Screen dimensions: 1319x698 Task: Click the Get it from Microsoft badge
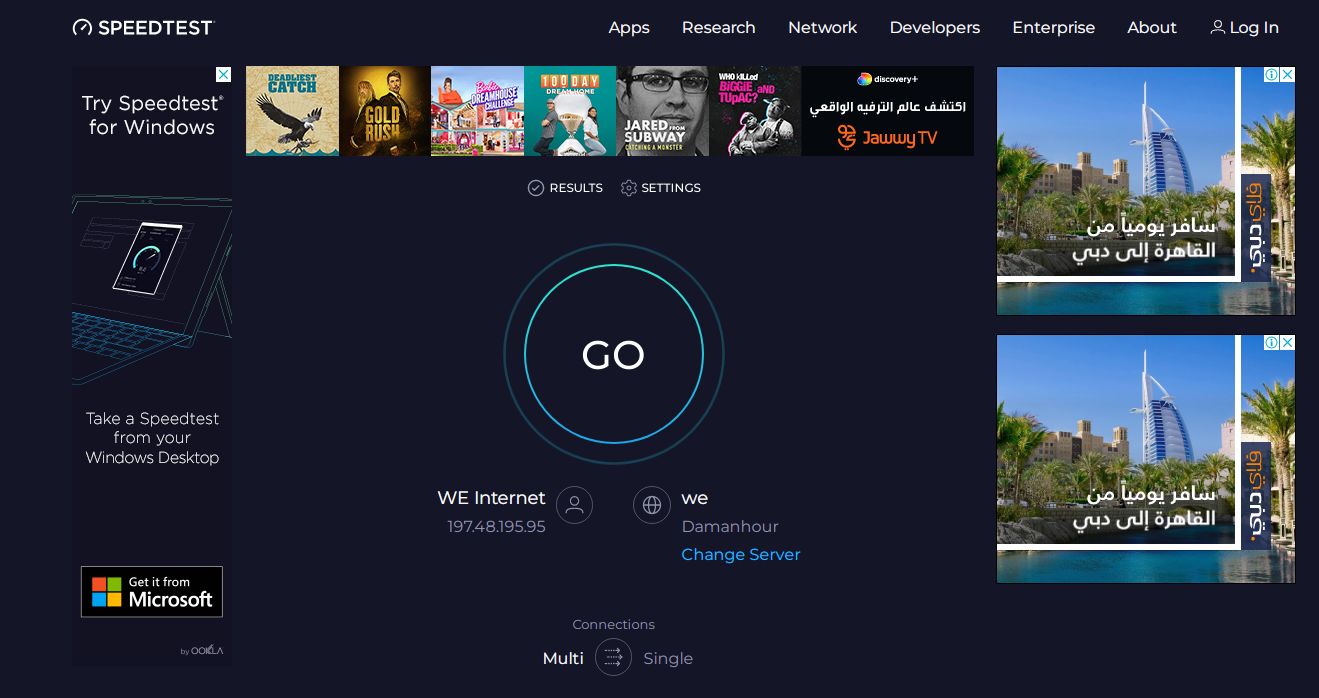point(152,592)
